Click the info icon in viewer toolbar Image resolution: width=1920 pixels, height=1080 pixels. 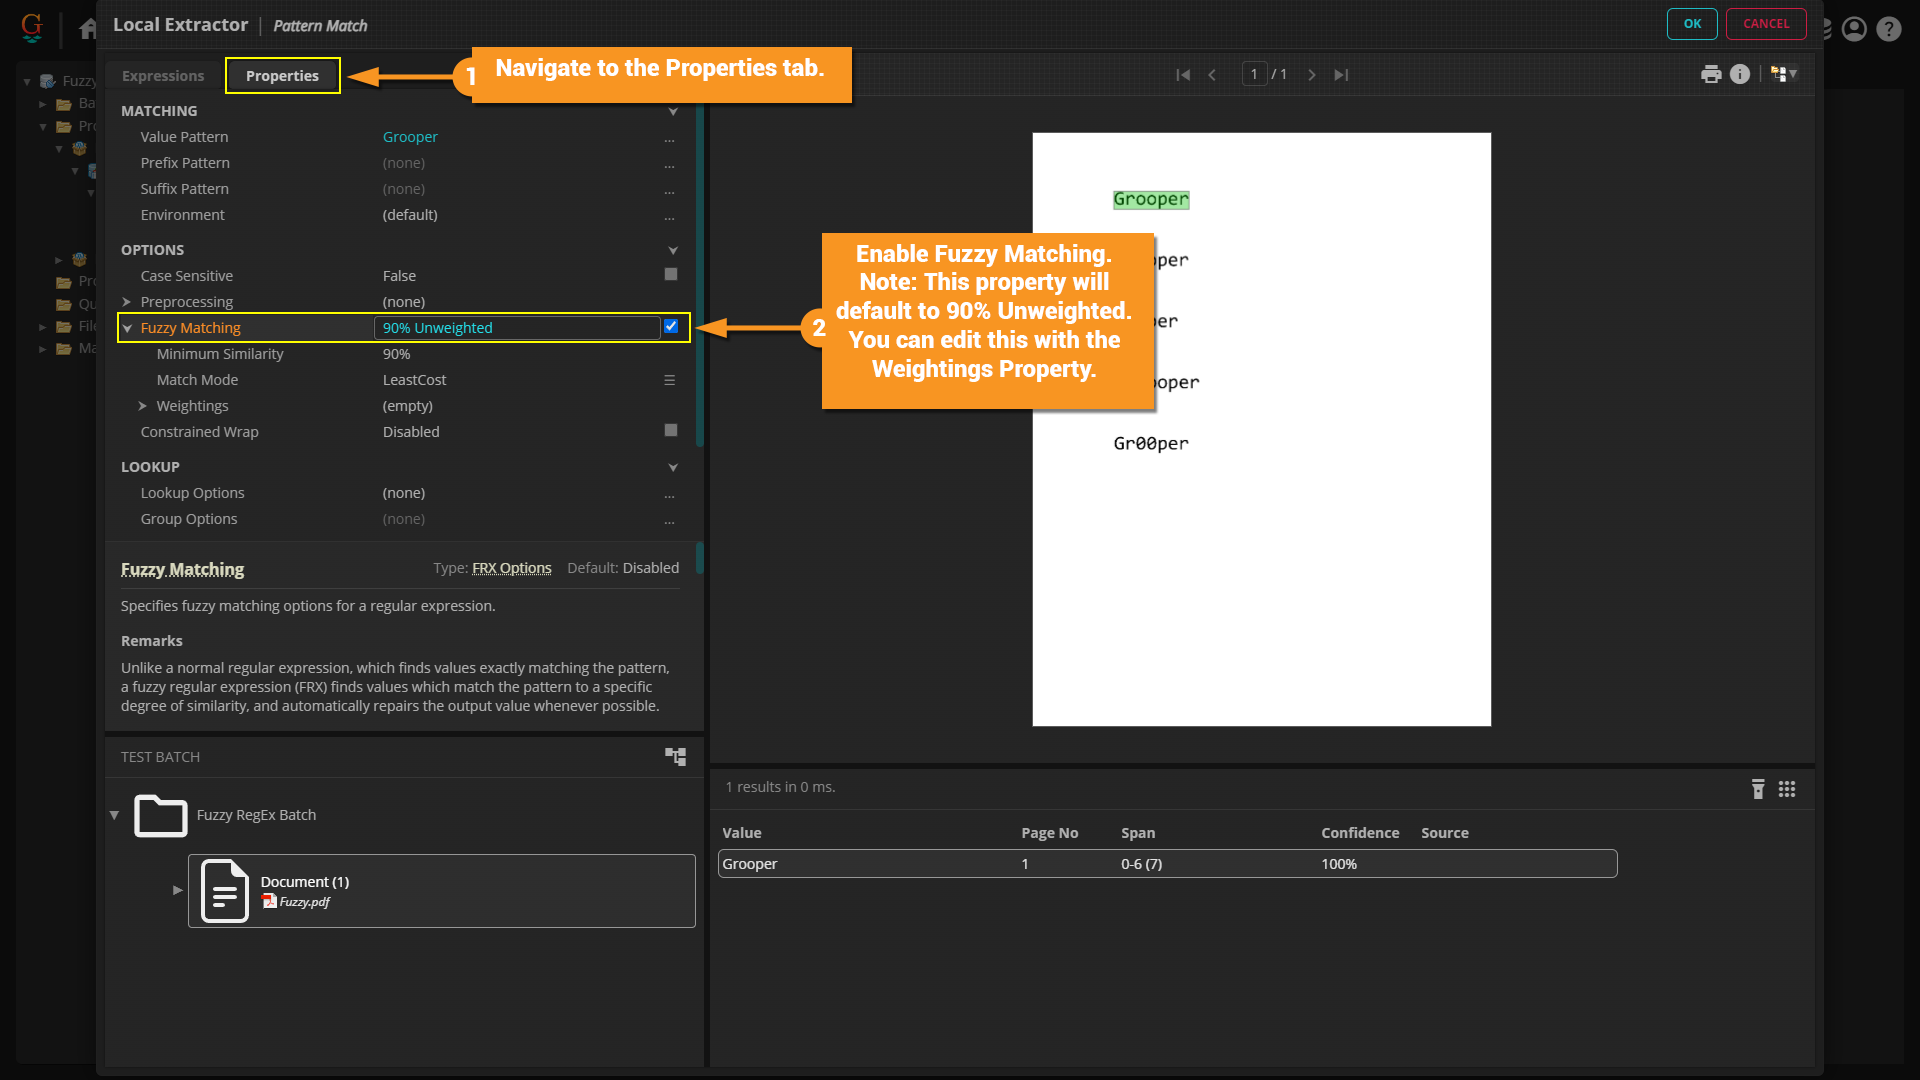pos(1740,74)
